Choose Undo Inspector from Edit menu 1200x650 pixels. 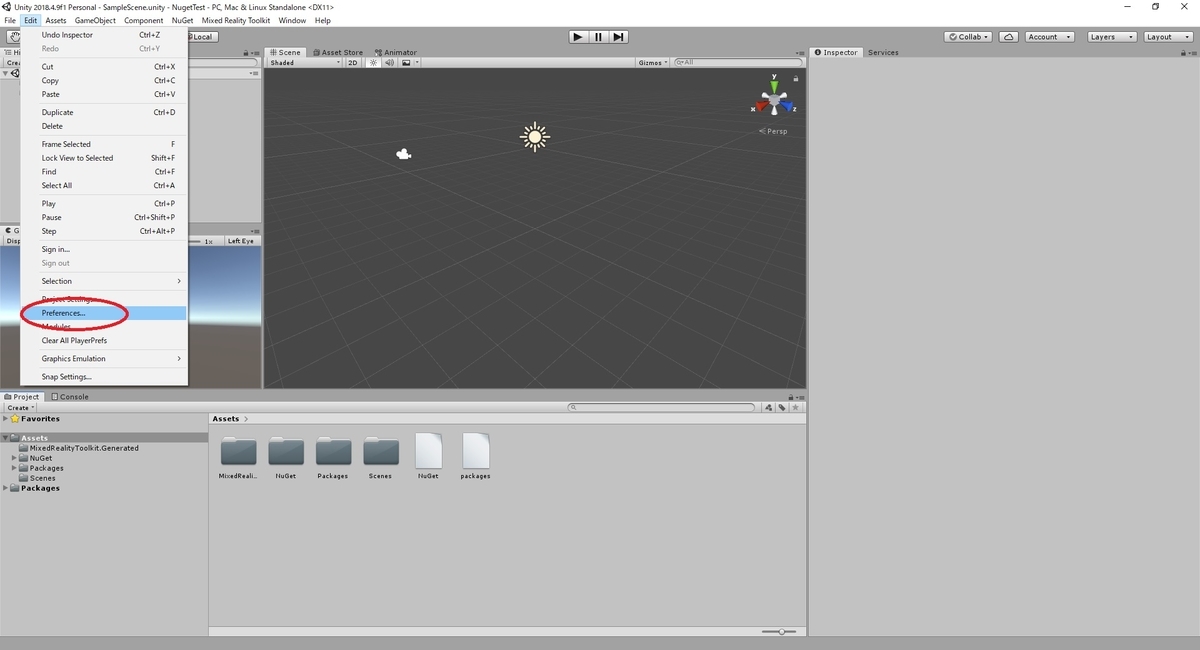pos(104,35)
